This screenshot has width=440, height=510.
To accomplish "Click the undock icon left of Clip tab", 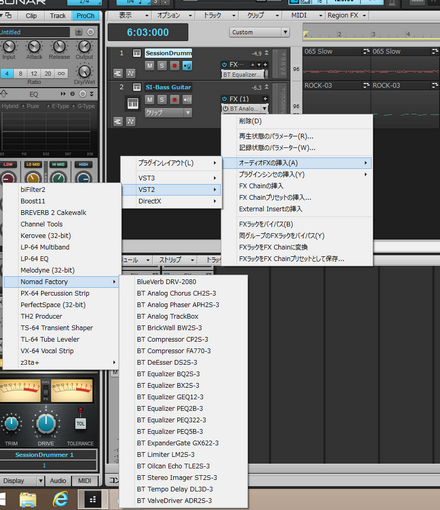I will pos(7,15).
